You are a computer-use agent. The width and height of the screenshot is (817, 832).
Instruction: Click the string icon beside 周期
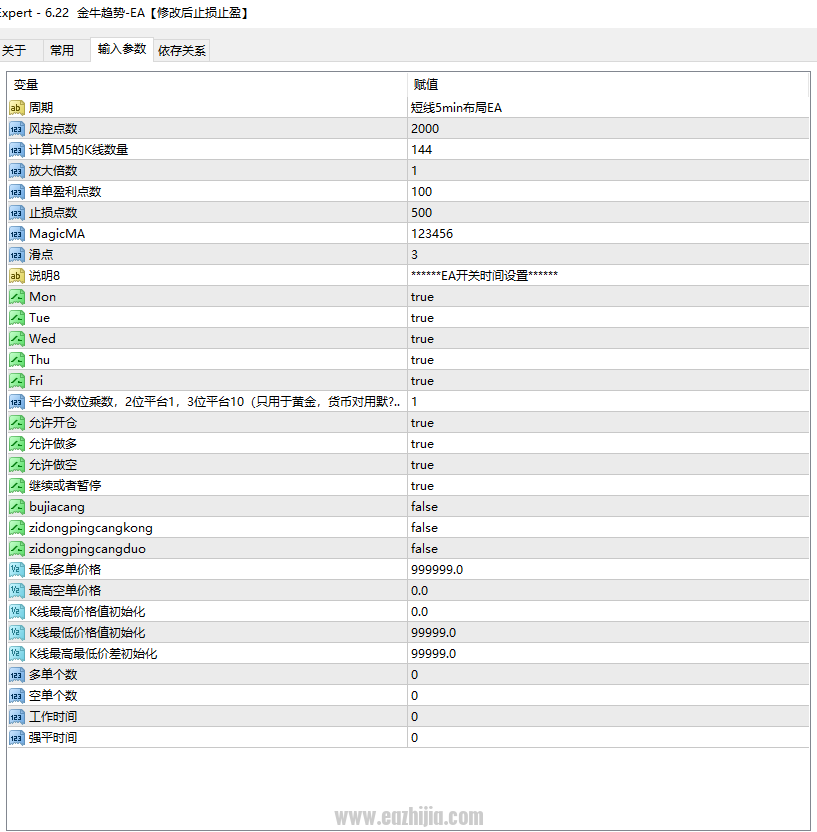16,108
